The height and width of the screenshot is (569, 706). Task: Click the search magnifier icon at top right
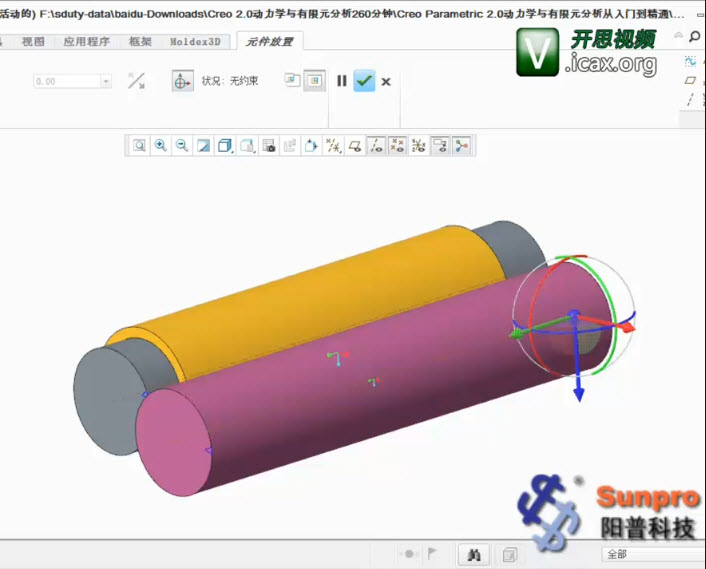695,36
